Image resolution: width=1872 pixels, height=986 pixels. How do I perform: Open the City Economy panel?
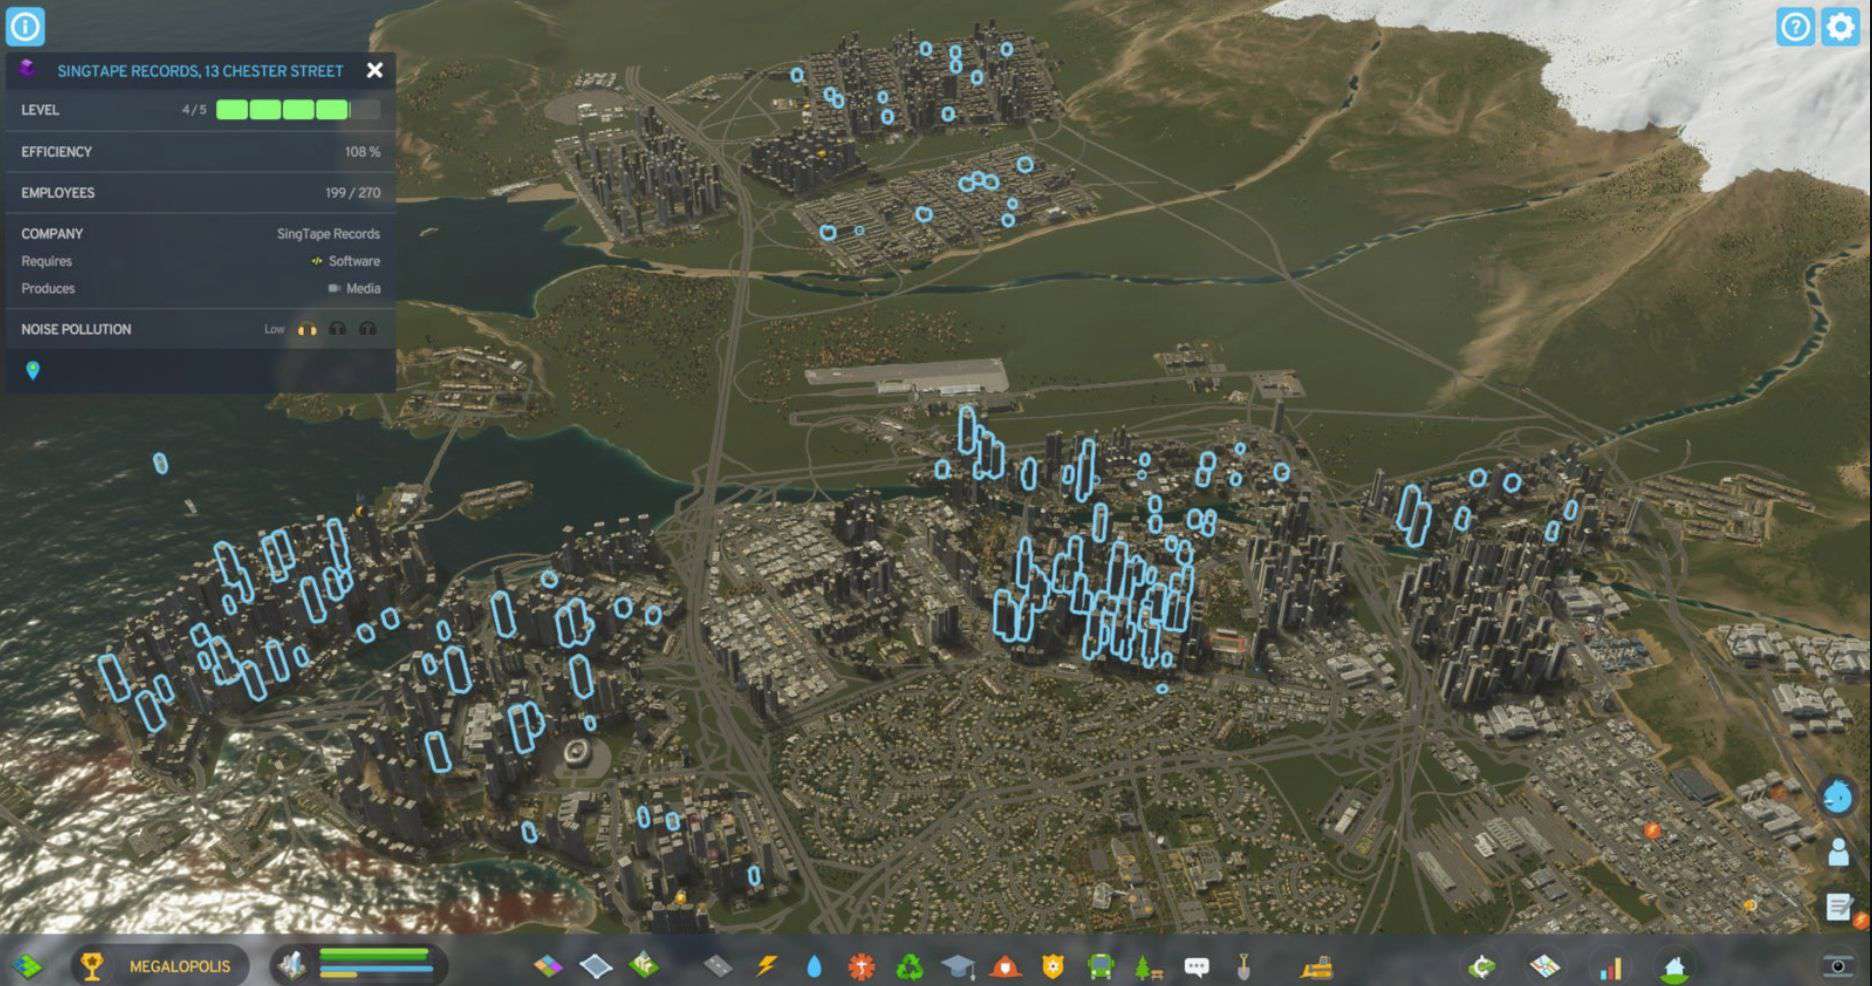[x=1482, y=966]
